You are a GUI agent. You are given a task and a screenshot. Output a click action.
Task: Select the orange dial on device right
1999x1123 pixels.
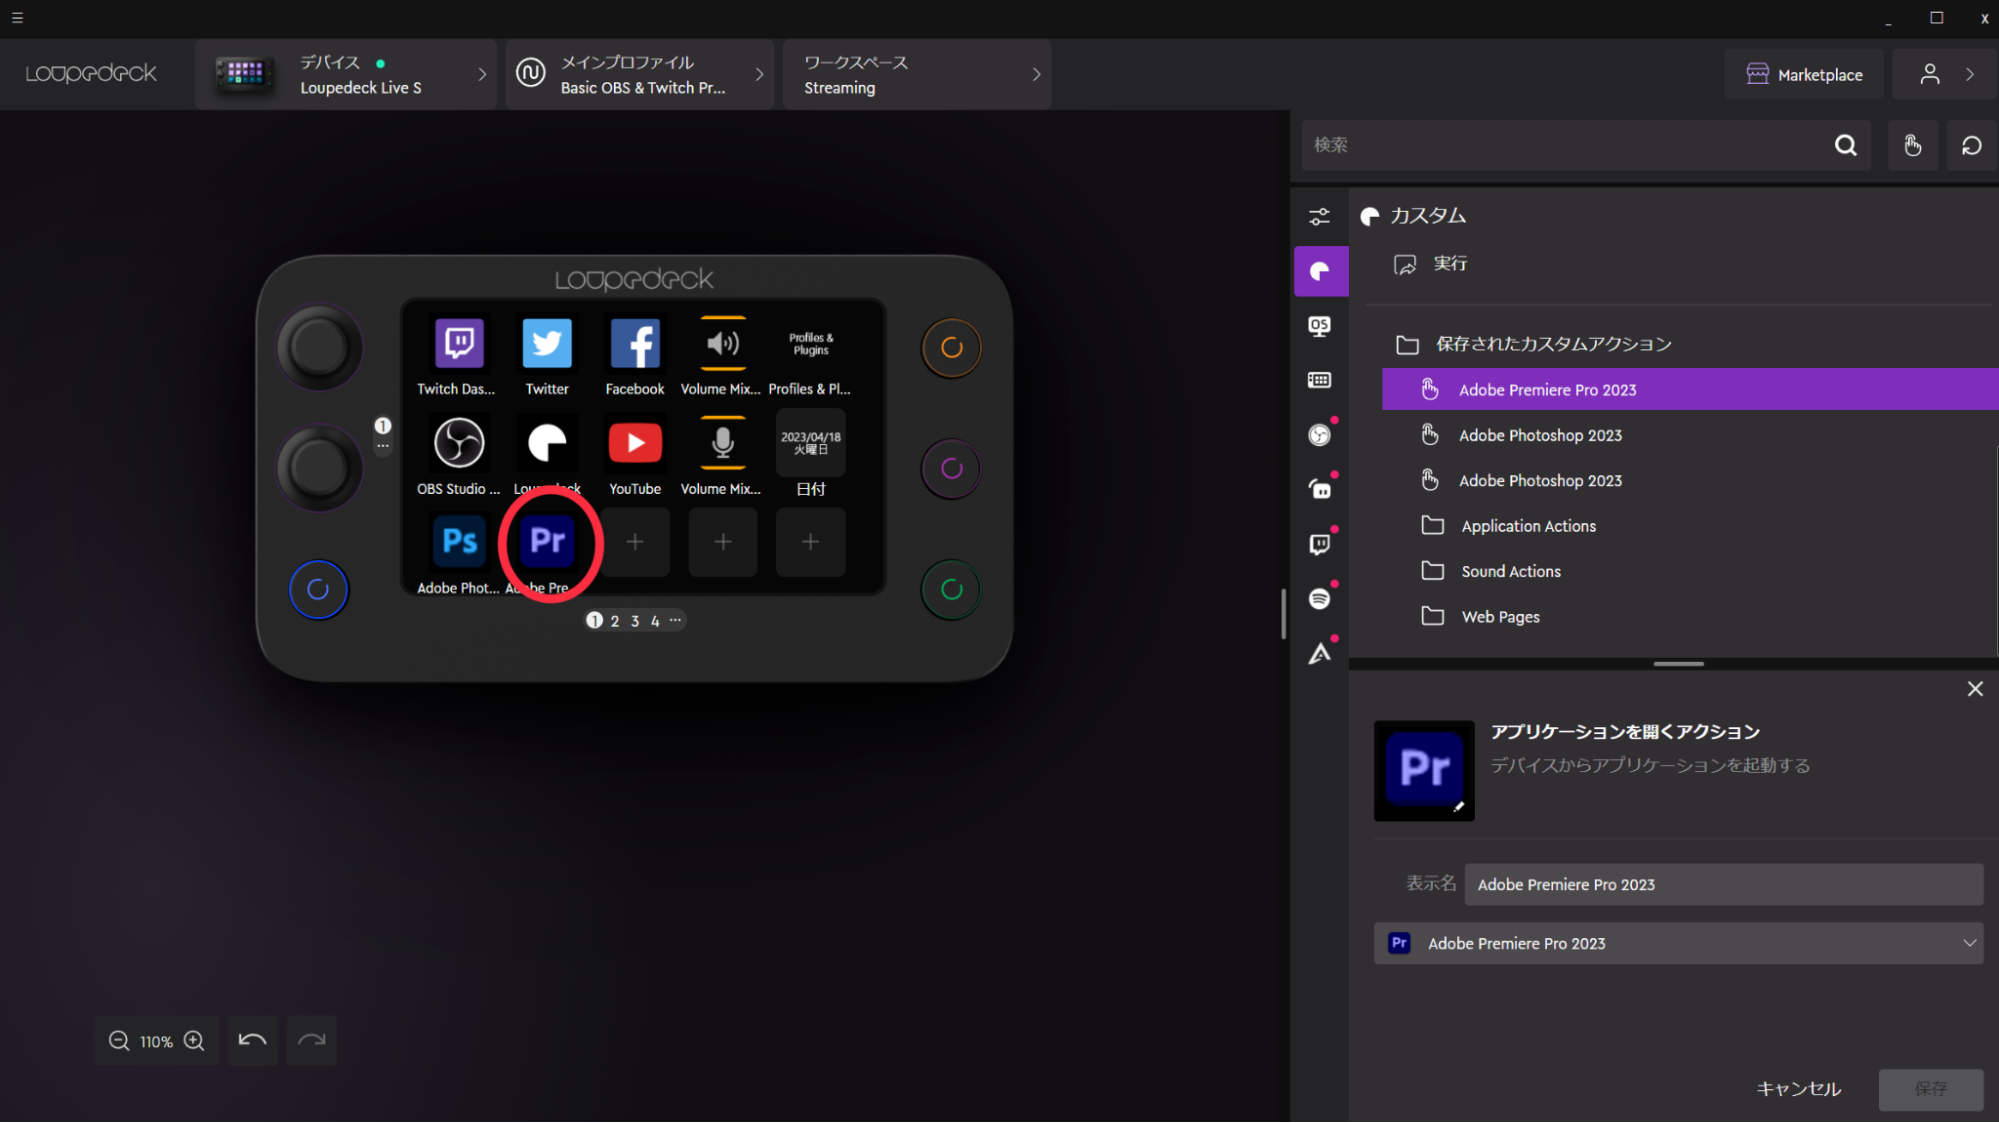[x=951, y=347]
